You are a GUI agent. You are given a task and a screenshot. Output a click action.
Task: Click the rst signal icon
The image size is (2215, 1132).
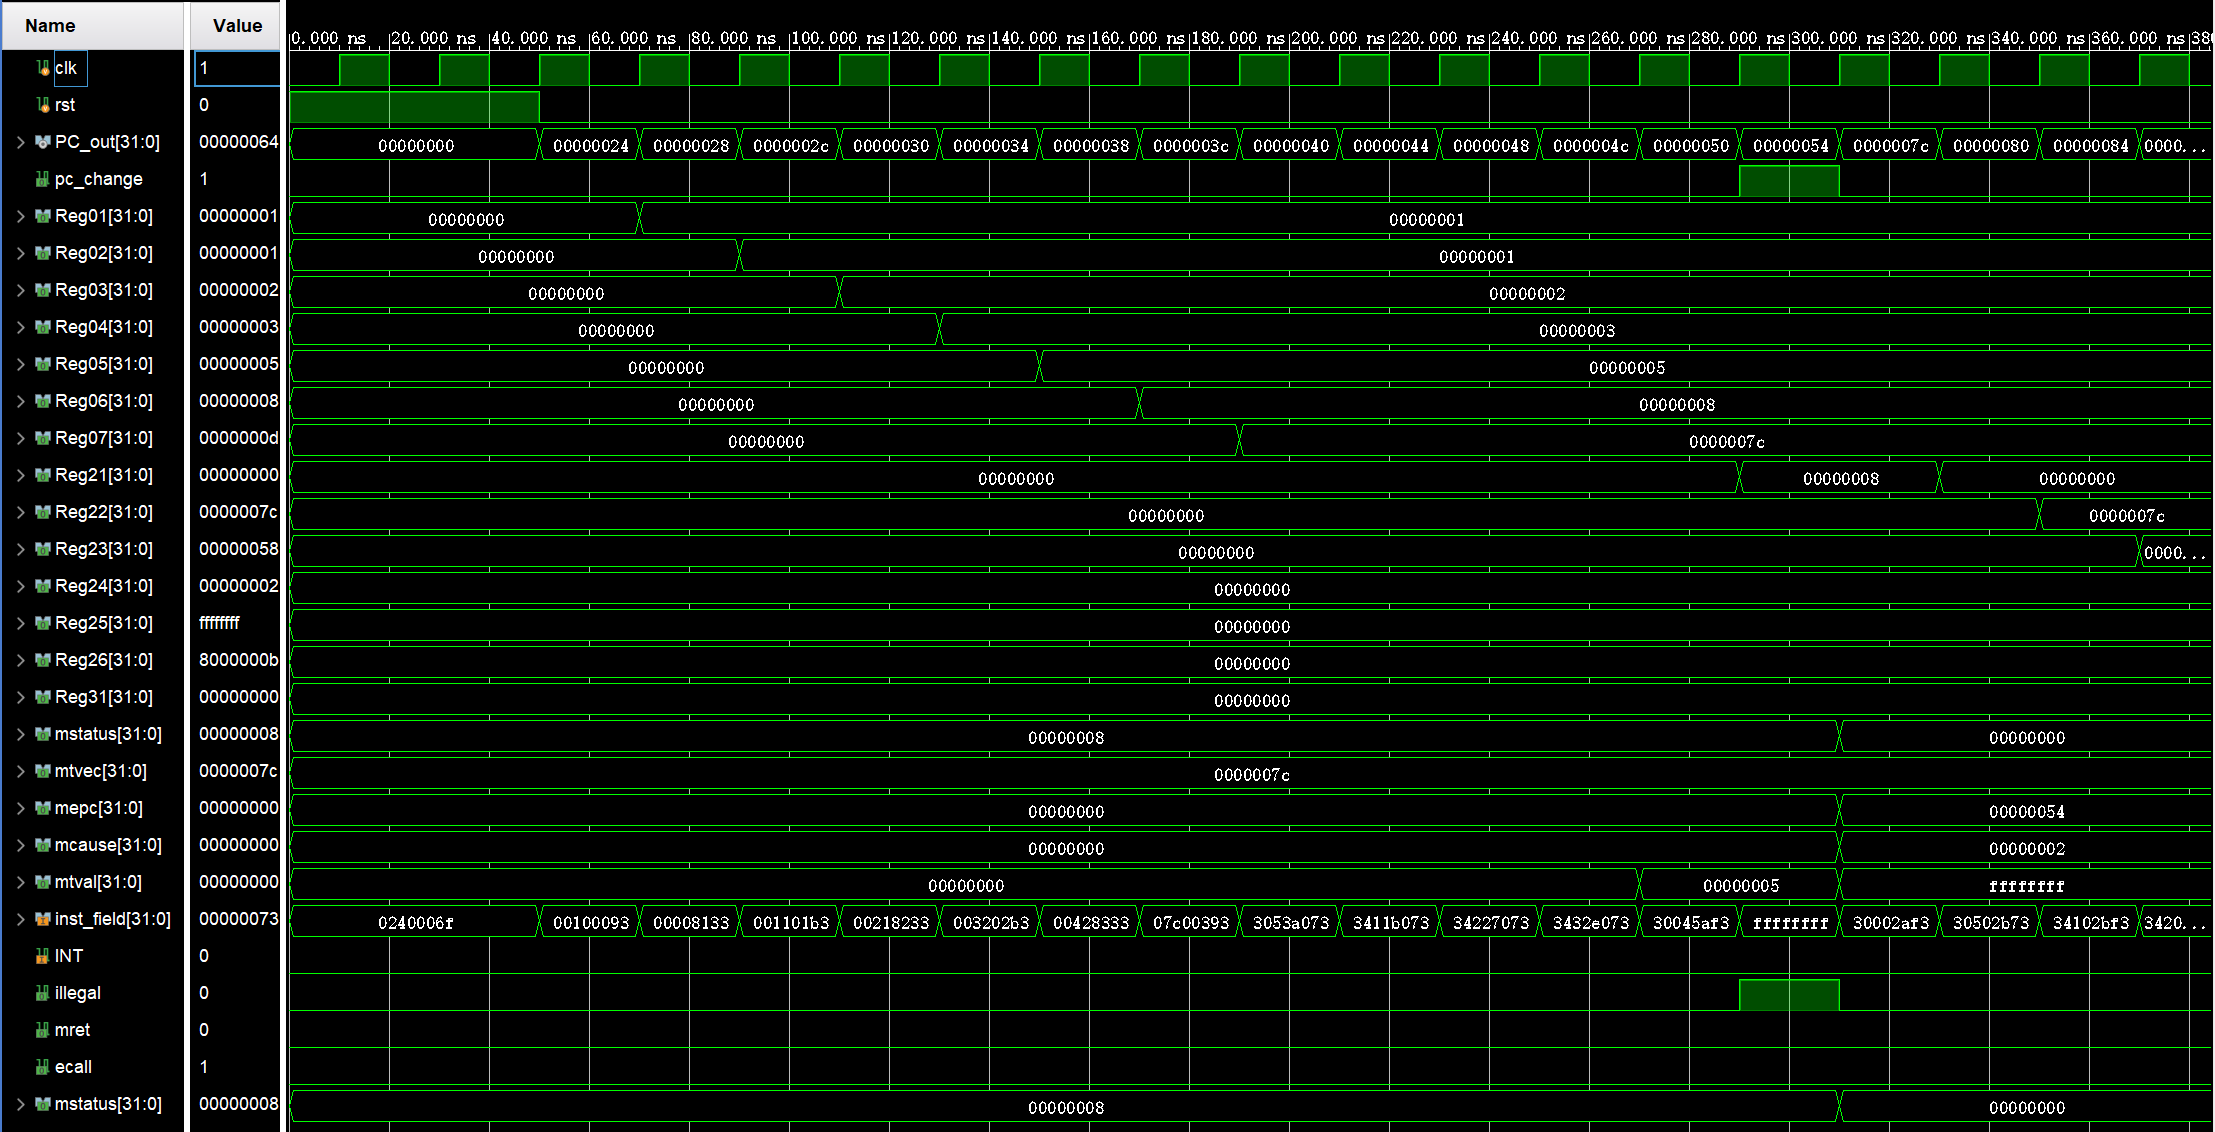[43, 105]
